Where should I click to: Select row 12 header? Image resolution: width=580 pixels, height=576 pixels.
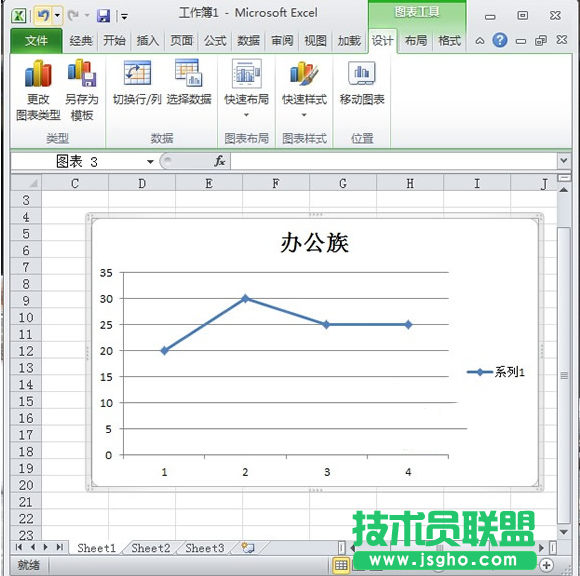coord(26,351)
